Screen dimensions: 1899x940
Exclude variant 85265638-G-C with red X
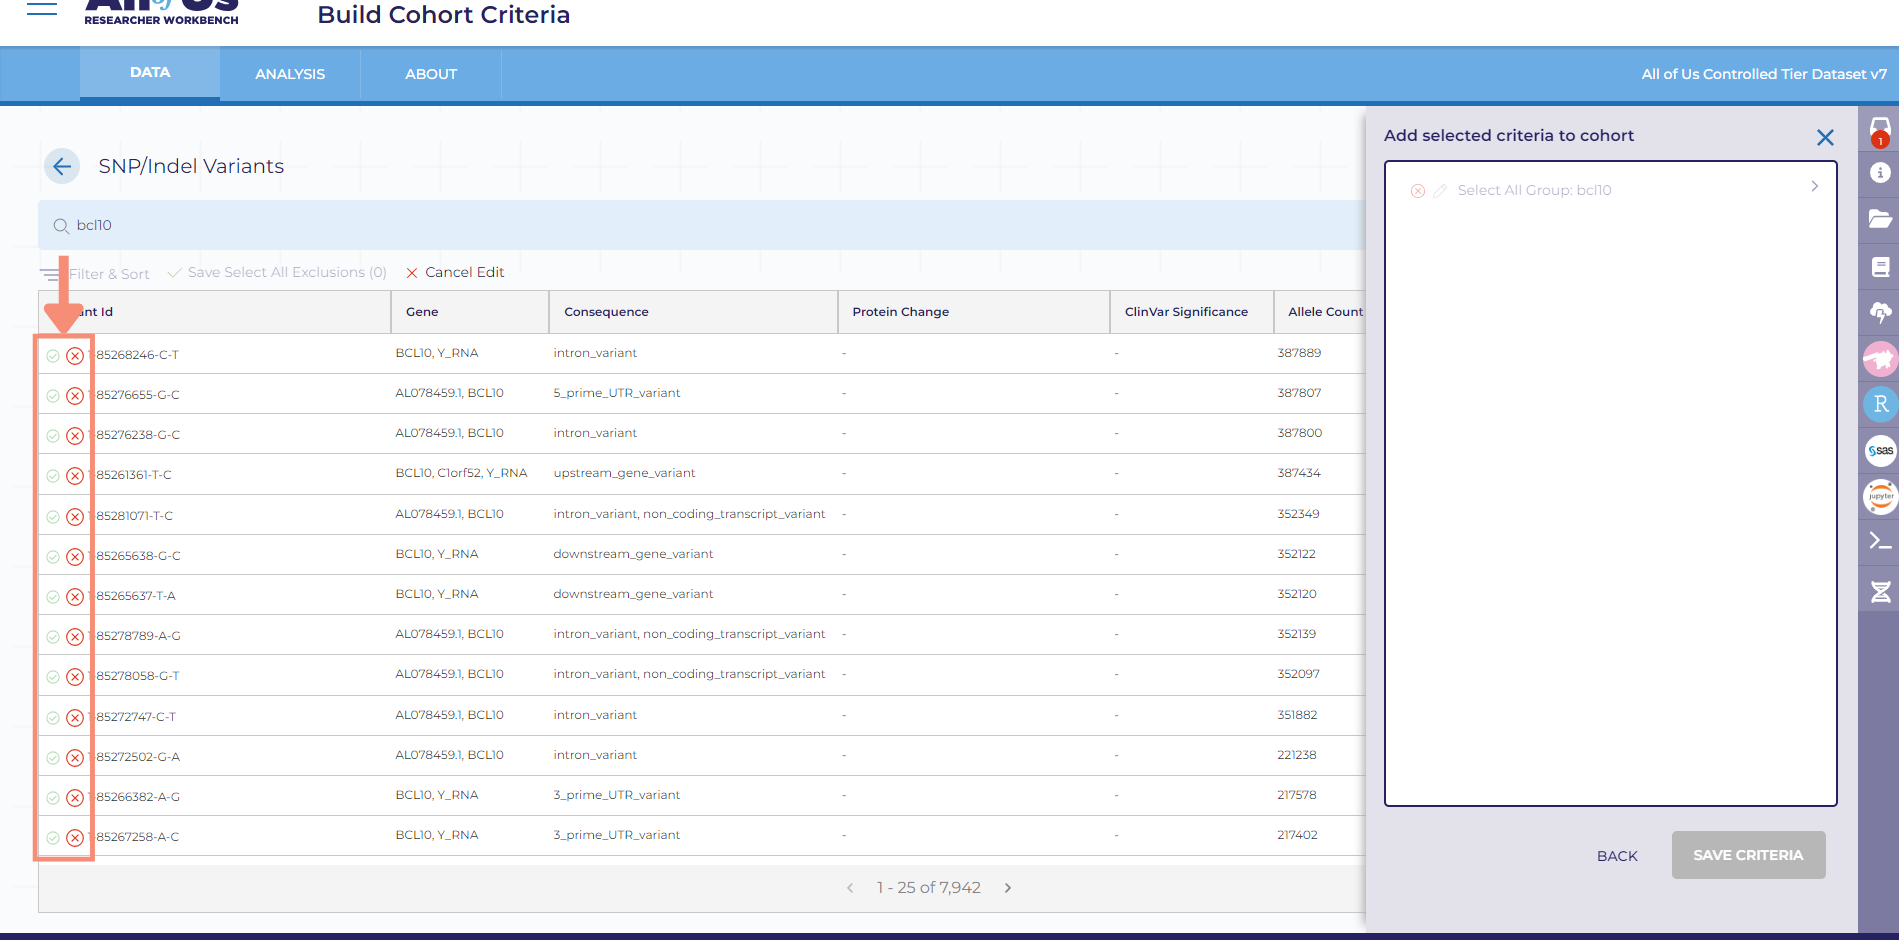(x=75, y=557)
